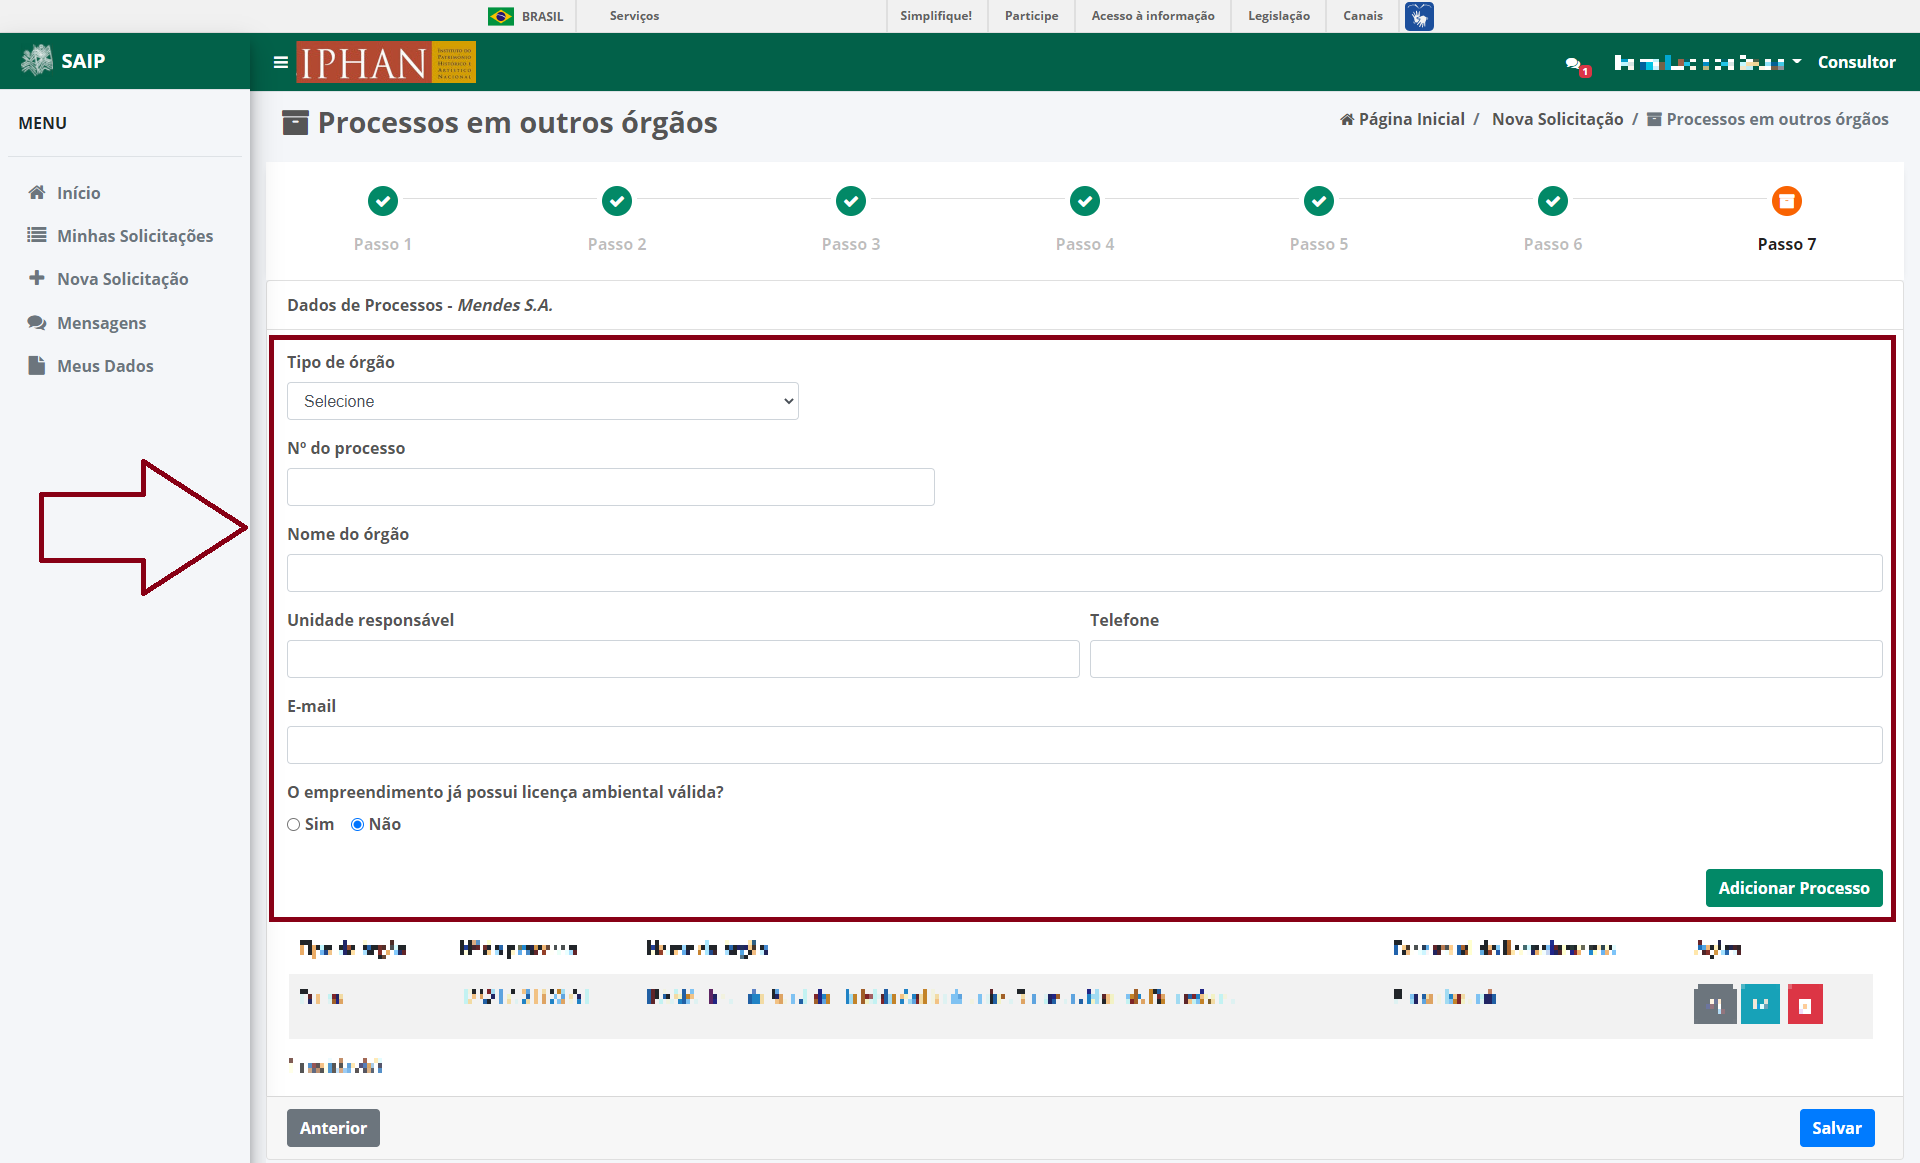The image size is (1920, 1163).
Task: Click the Consultor label in header
Action: 1856,62
